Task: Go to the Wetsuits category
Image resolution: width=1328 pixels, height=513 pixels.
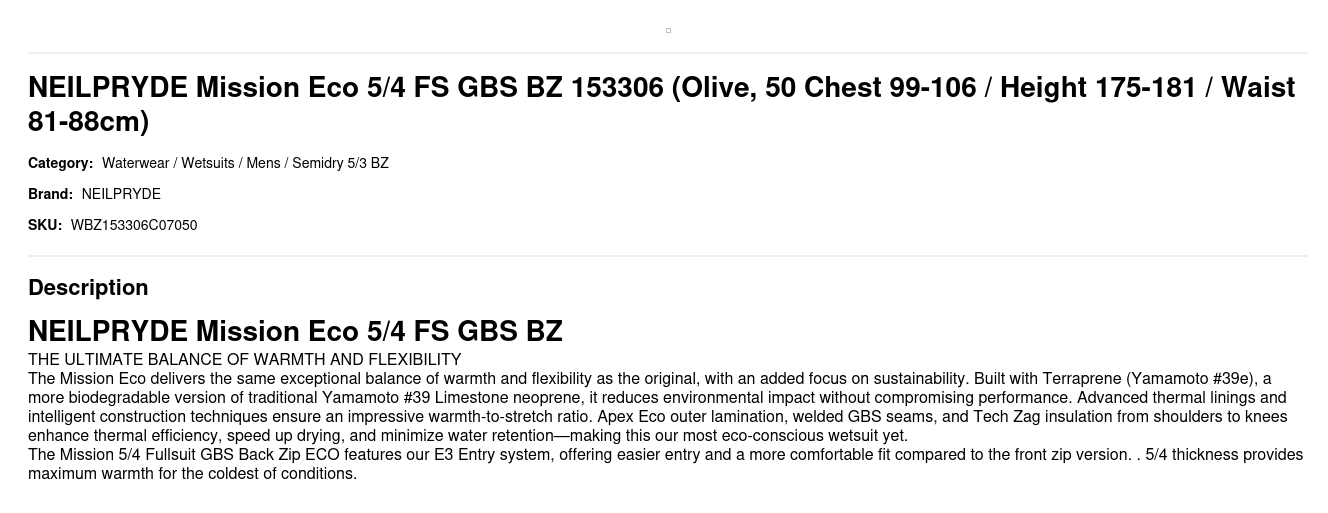Action: point(208,163)
